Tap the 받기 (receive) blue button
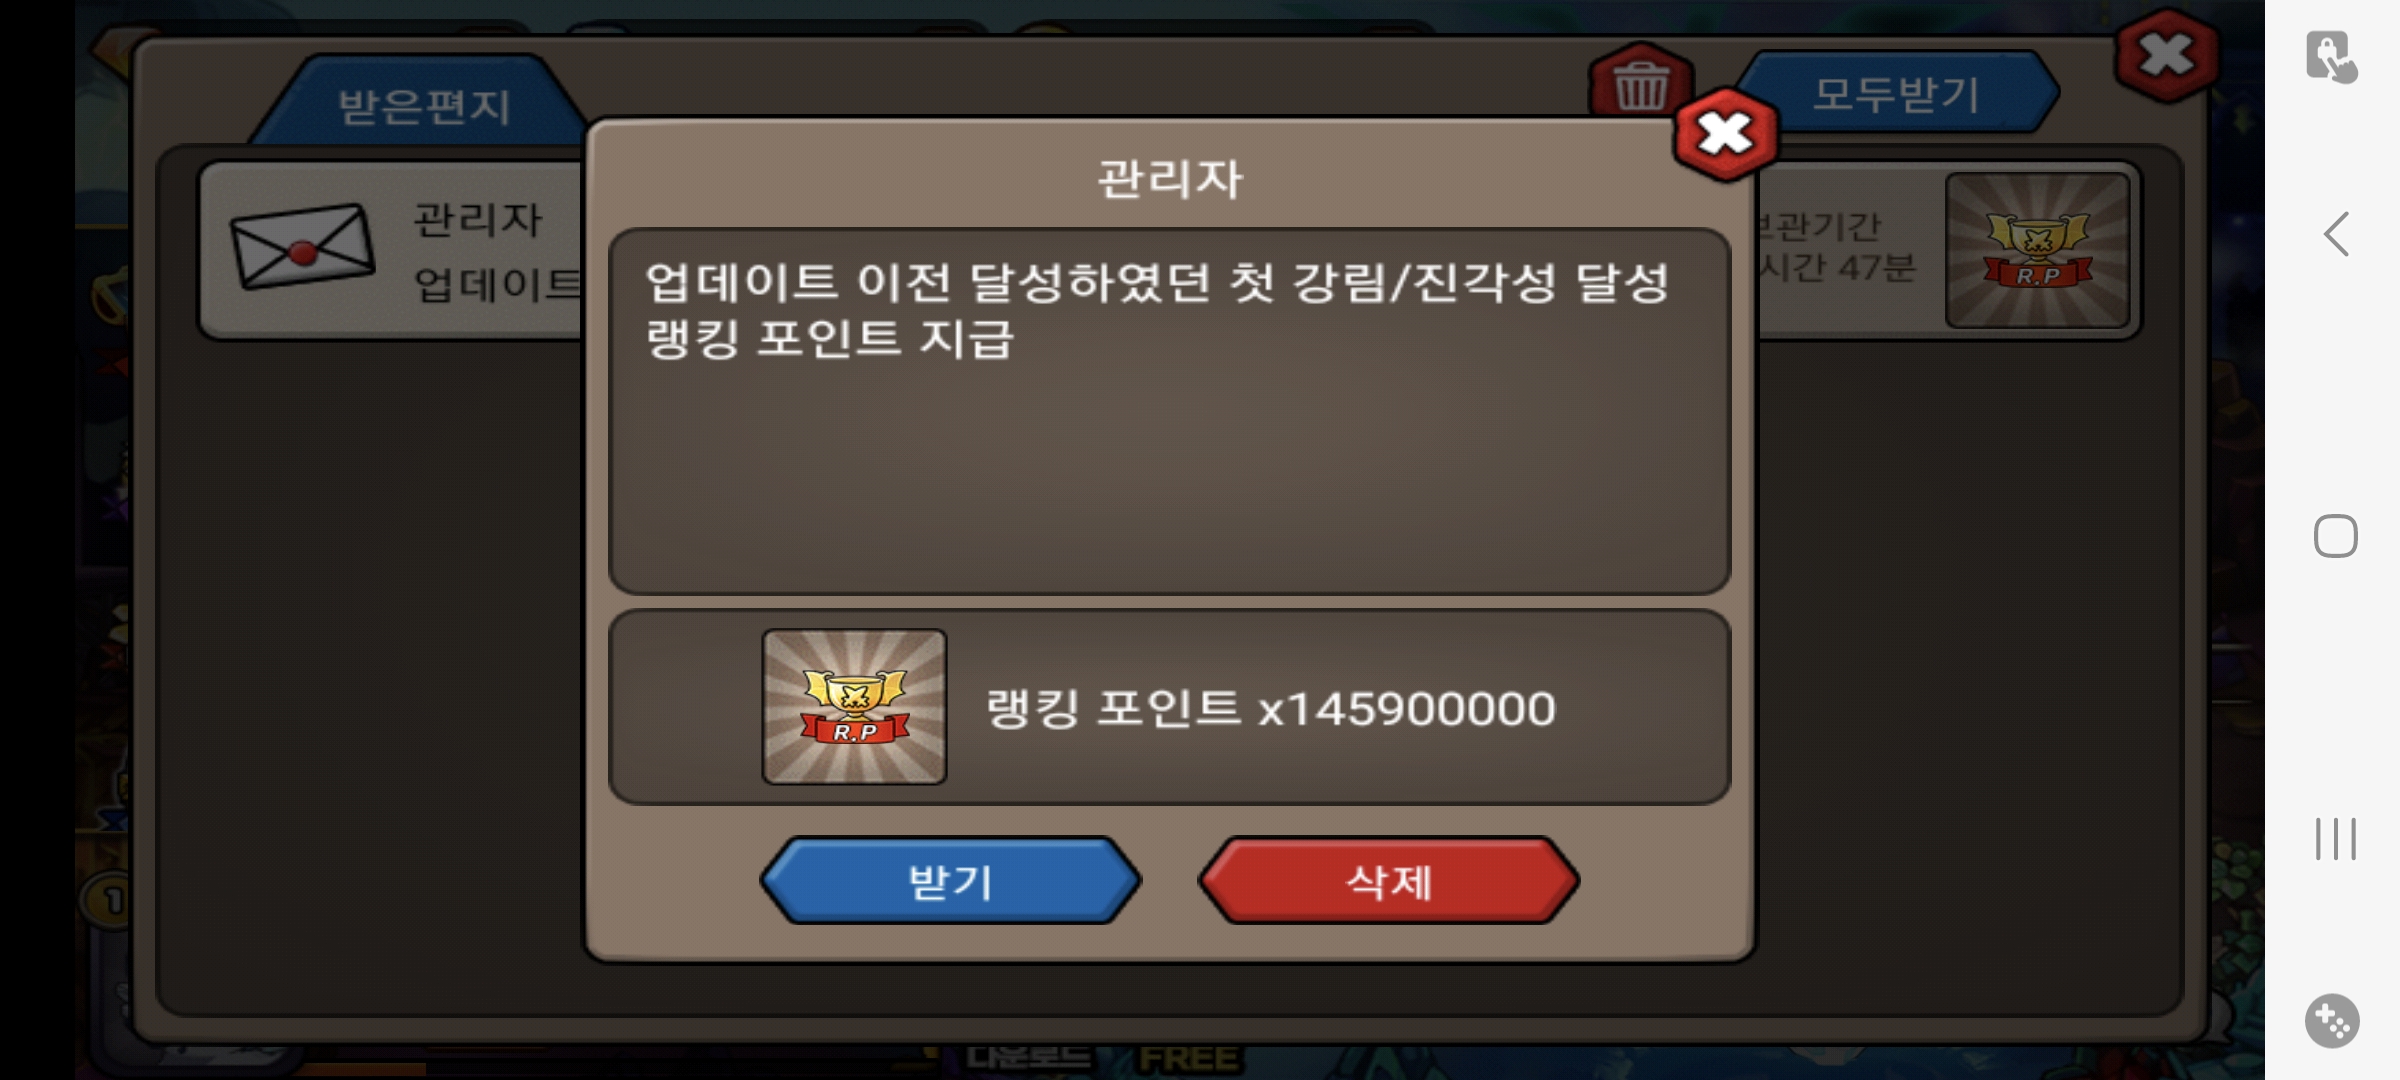Viewport: 2400px width, 1080px height. [x=950, y=880]
